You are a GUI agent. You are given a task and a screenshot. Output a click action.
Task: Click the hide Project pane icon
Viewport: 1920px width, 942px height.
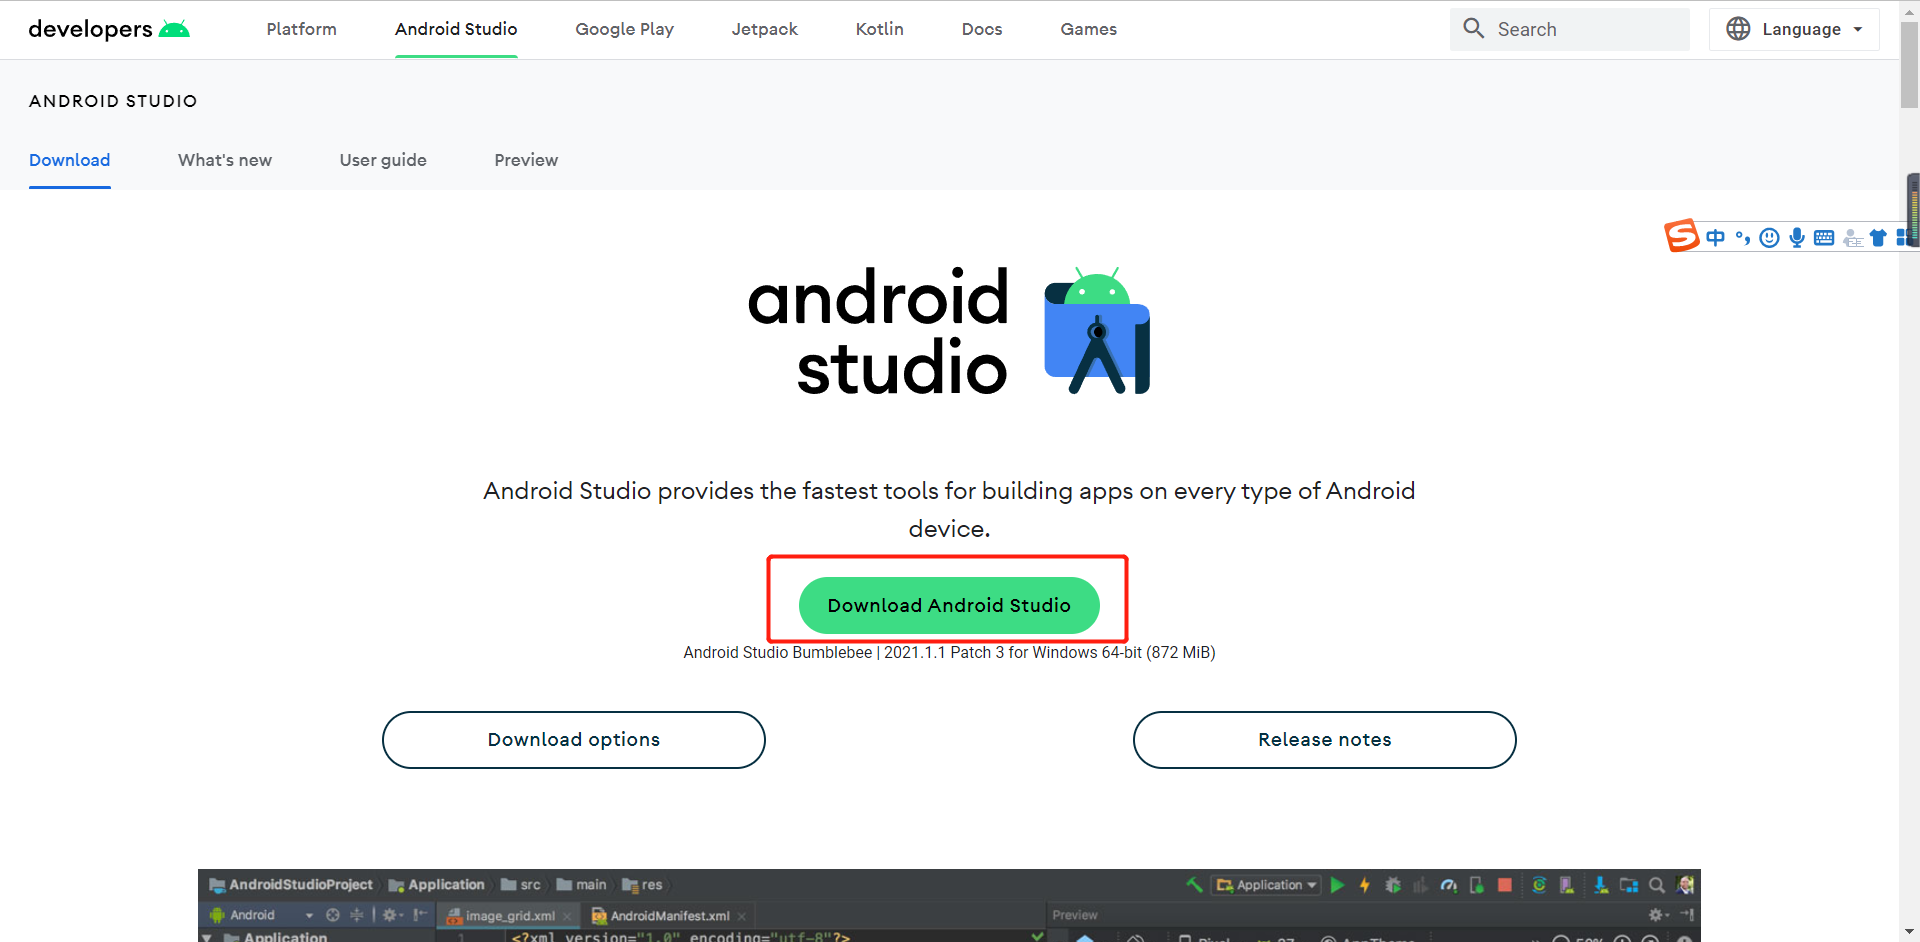point(420,915)
